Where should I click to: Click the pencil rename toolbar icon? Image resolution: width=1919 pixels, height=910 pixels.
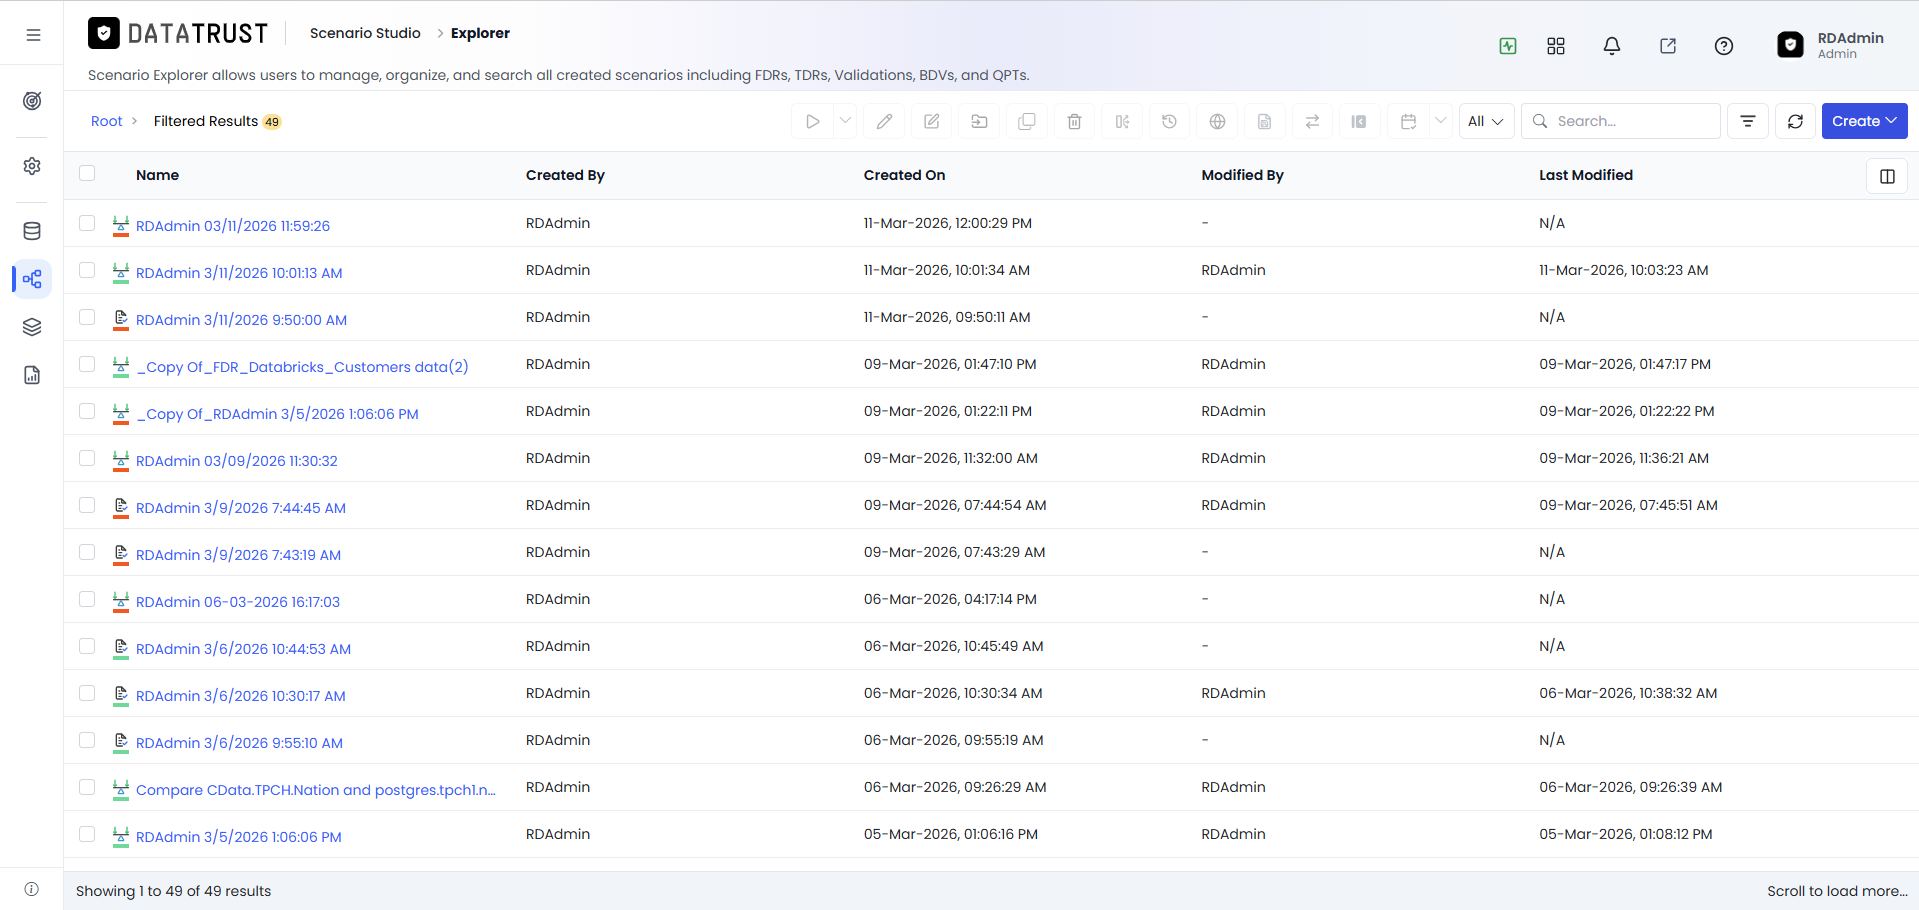(x=884, y=121)
